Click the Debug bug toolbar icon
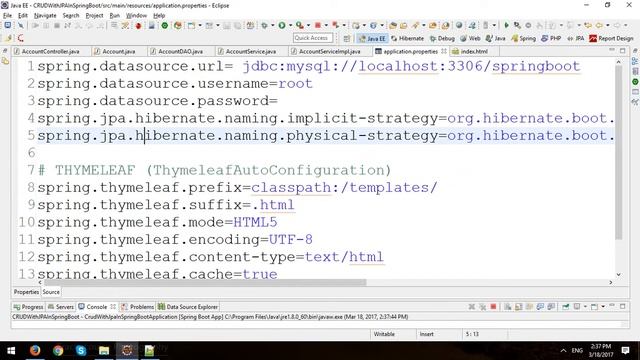Screen dimensions: 640x360 point(264,25)
